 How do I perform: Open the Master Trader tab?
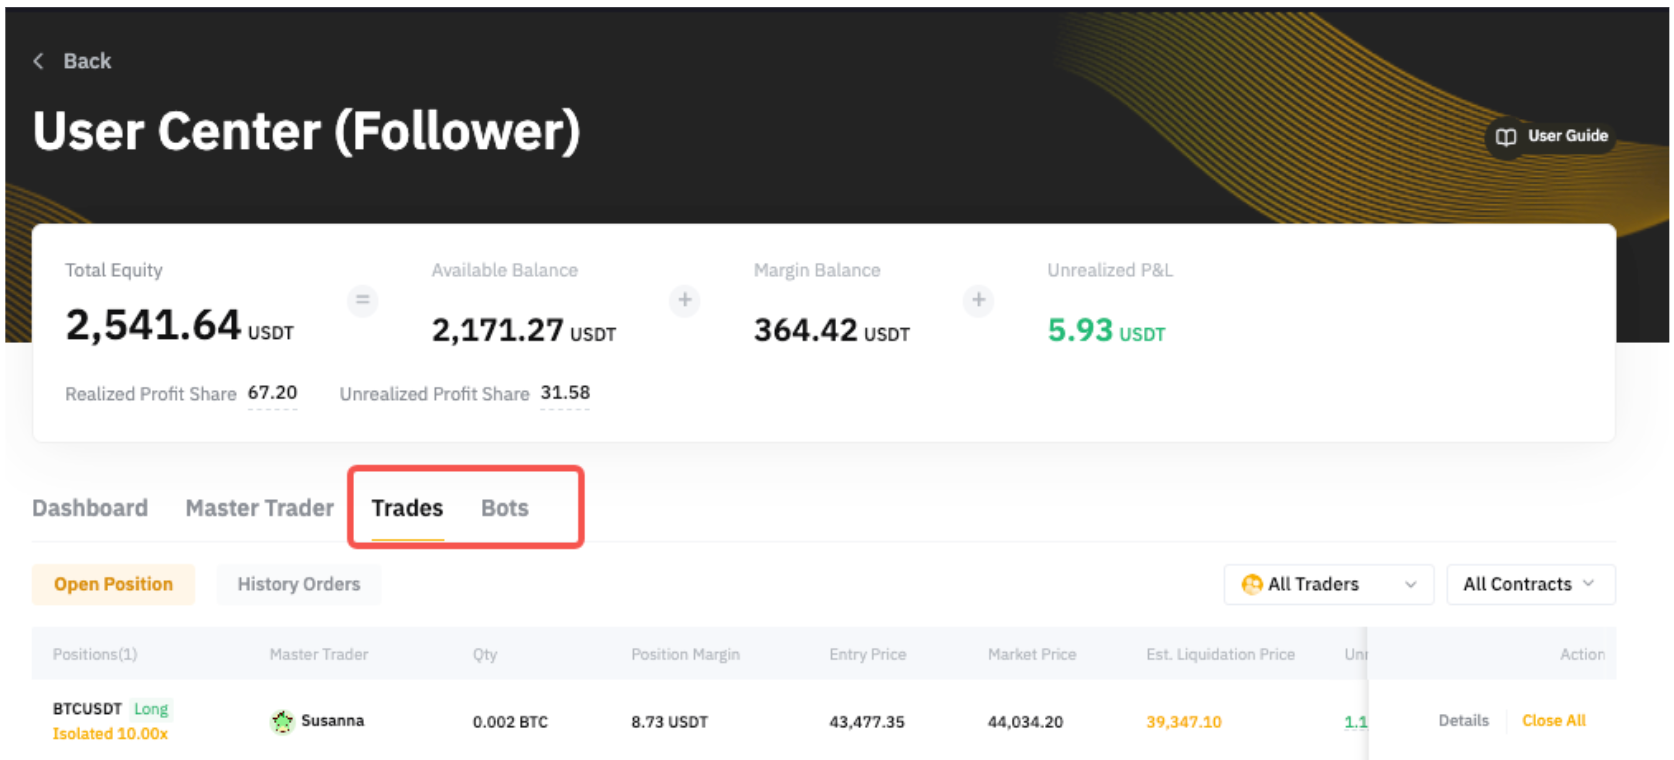[259, 508]
